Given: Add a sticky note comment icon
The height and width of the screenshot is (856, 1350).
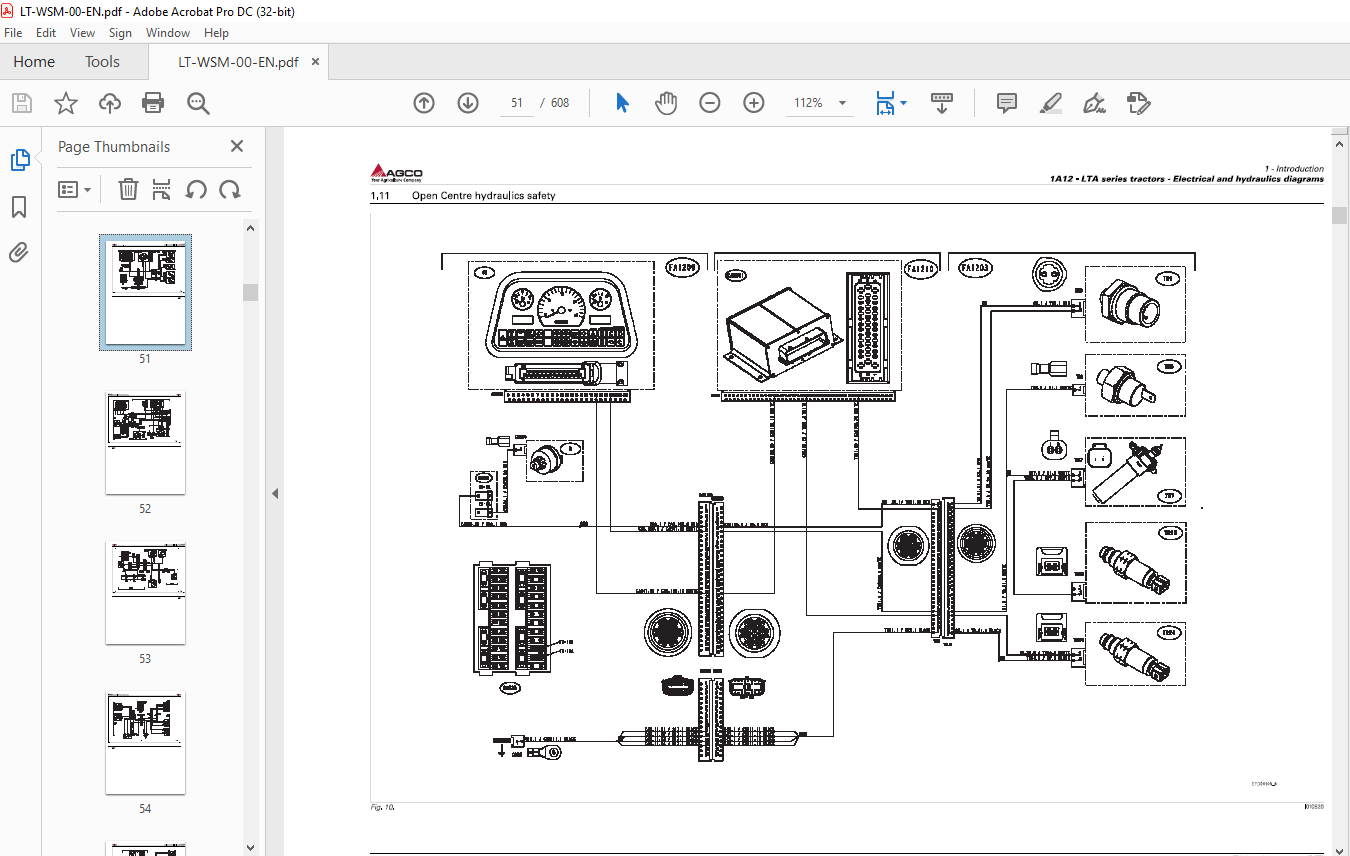Looking at the screenshot, I should click(x=1007, y=103).
